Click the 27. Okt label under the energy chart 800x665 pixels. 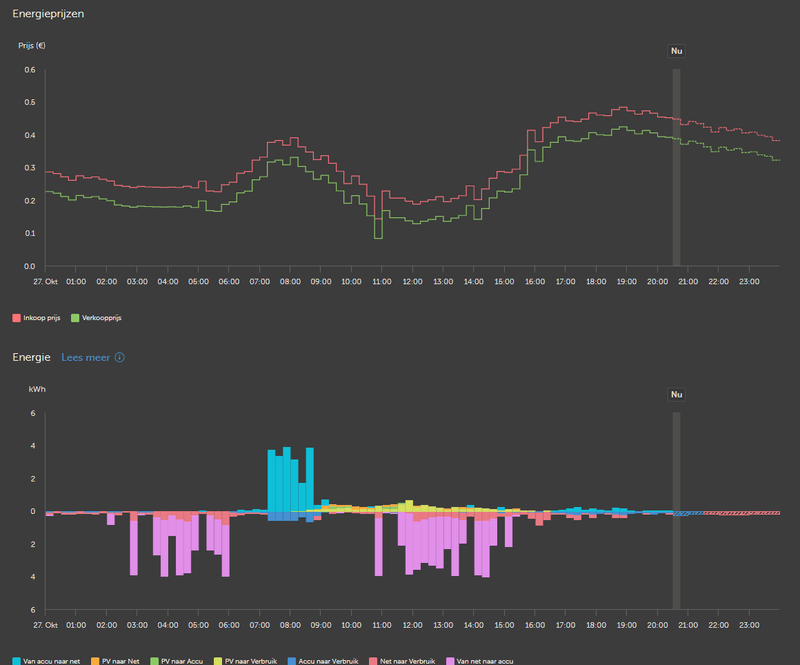[45, 625]
